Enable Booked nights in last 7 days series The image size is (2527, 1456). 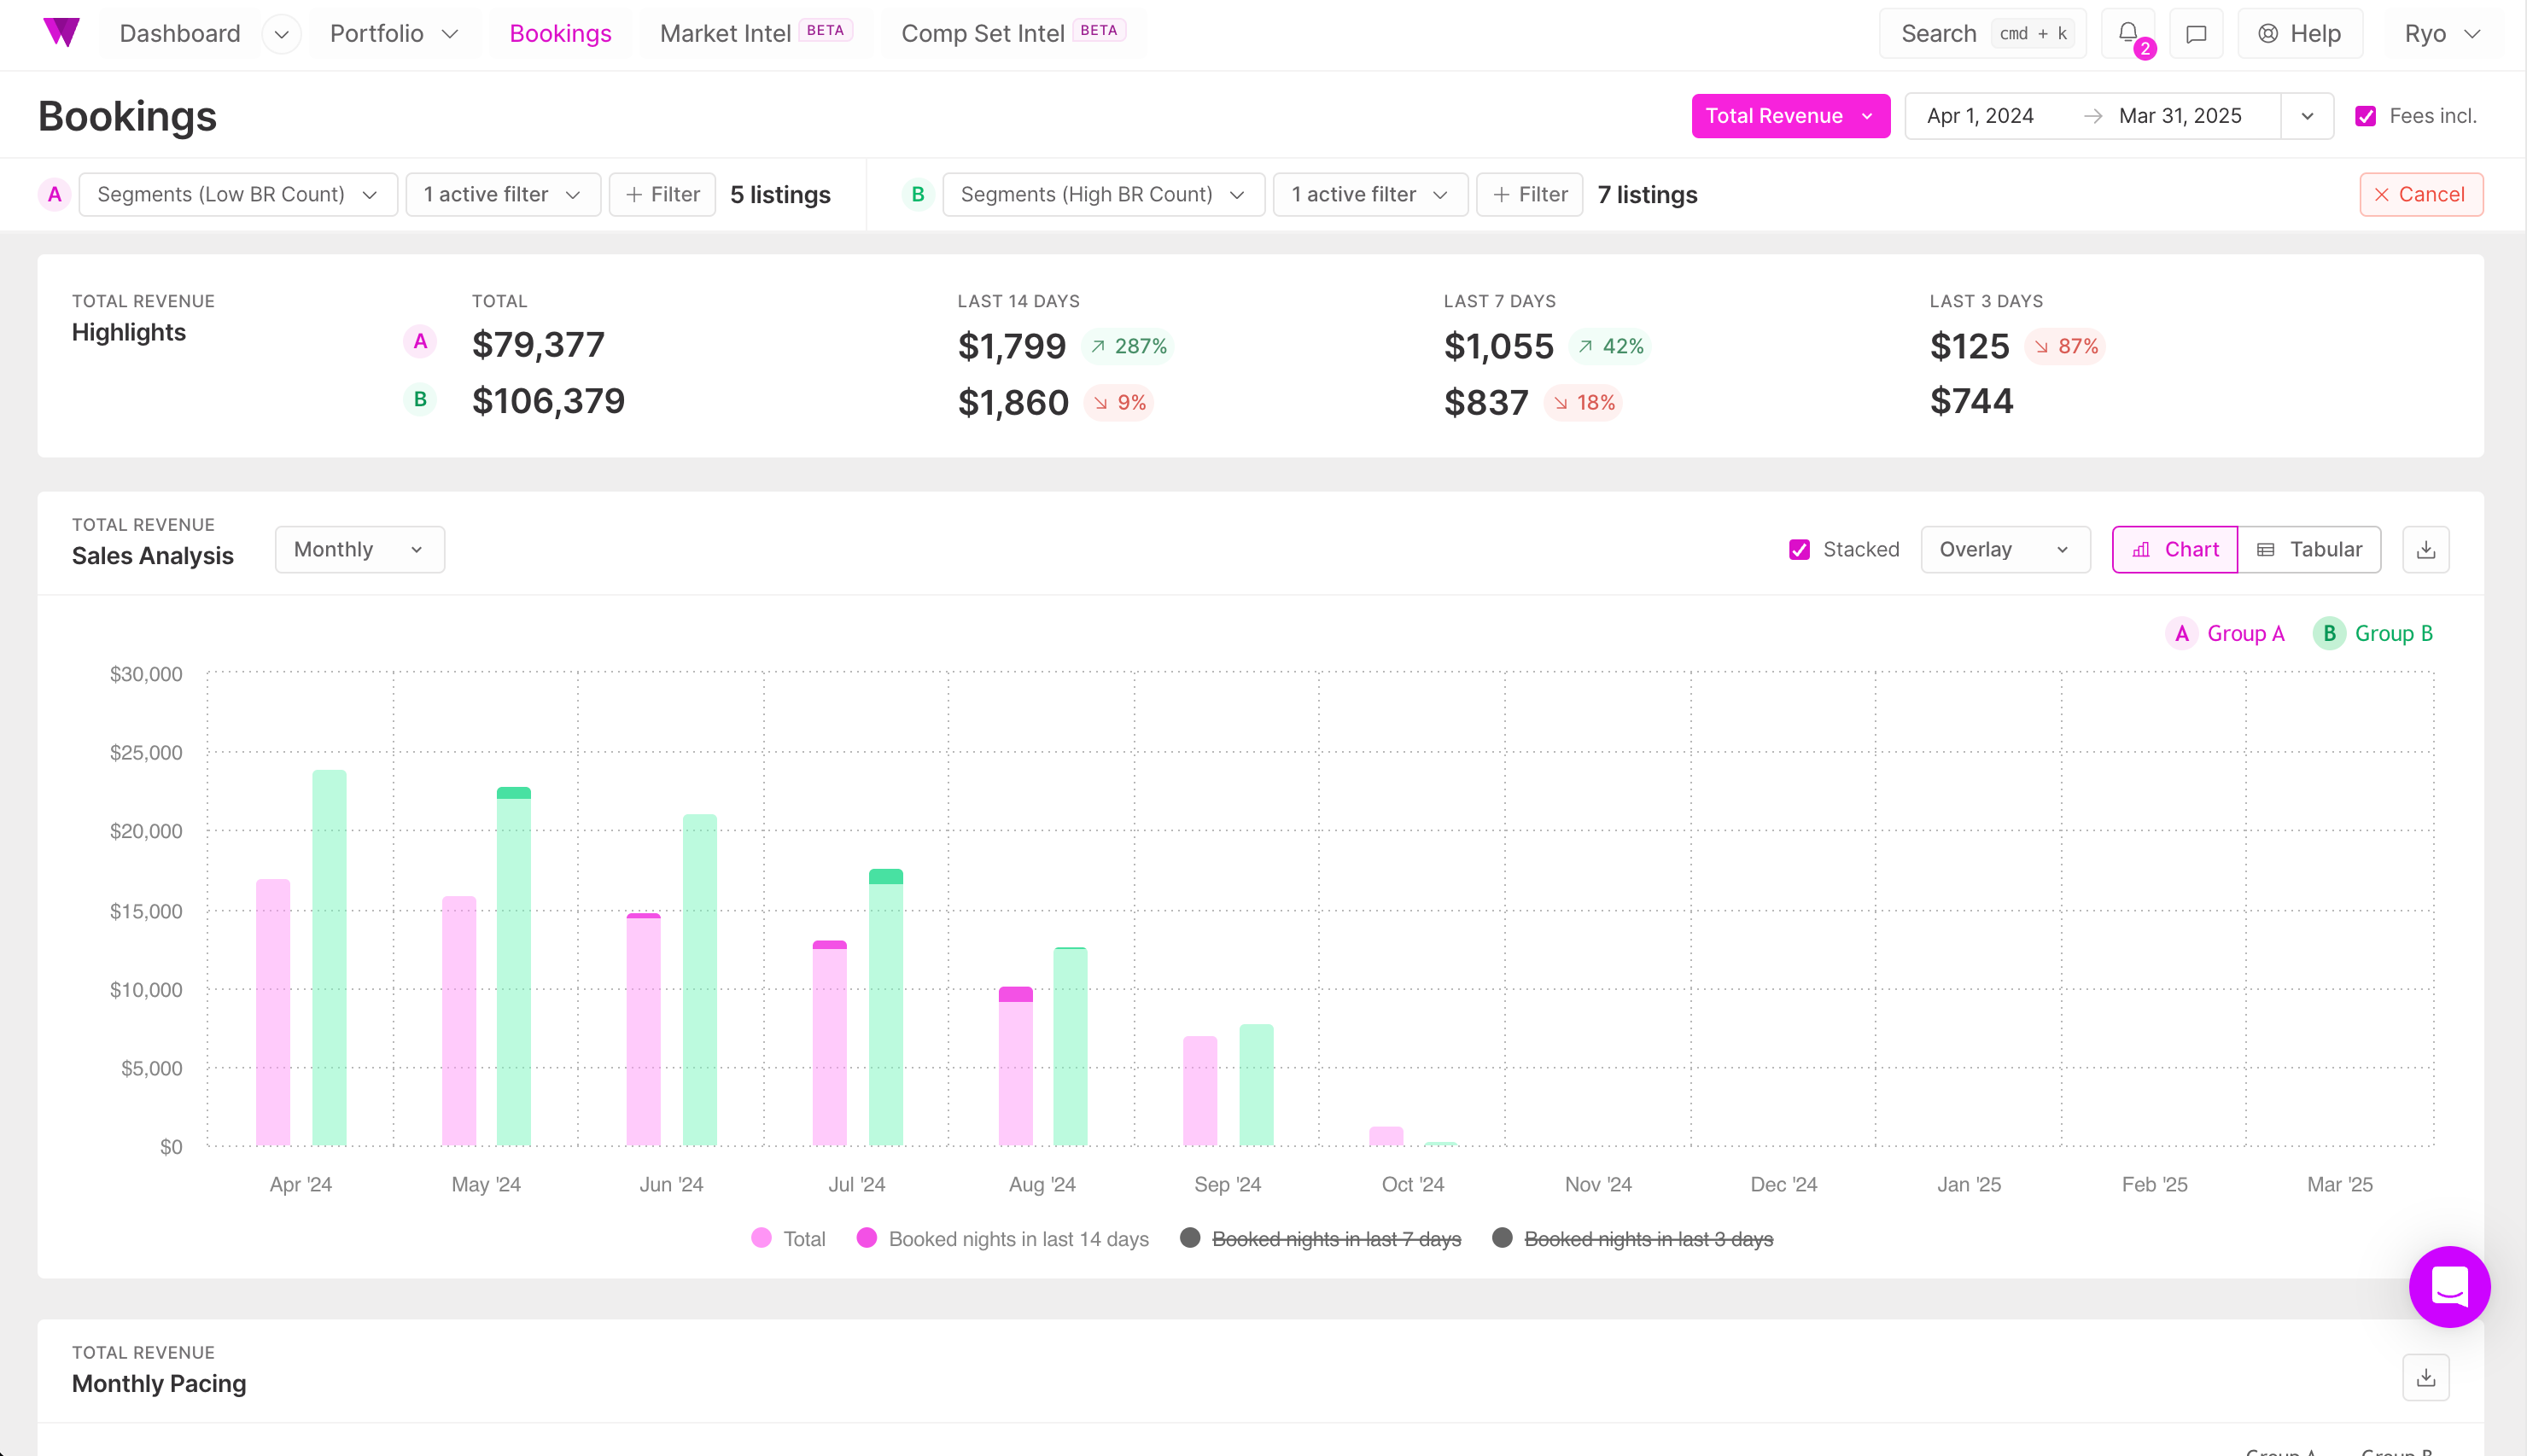pyautogui.click(x=1335, y=1239)
